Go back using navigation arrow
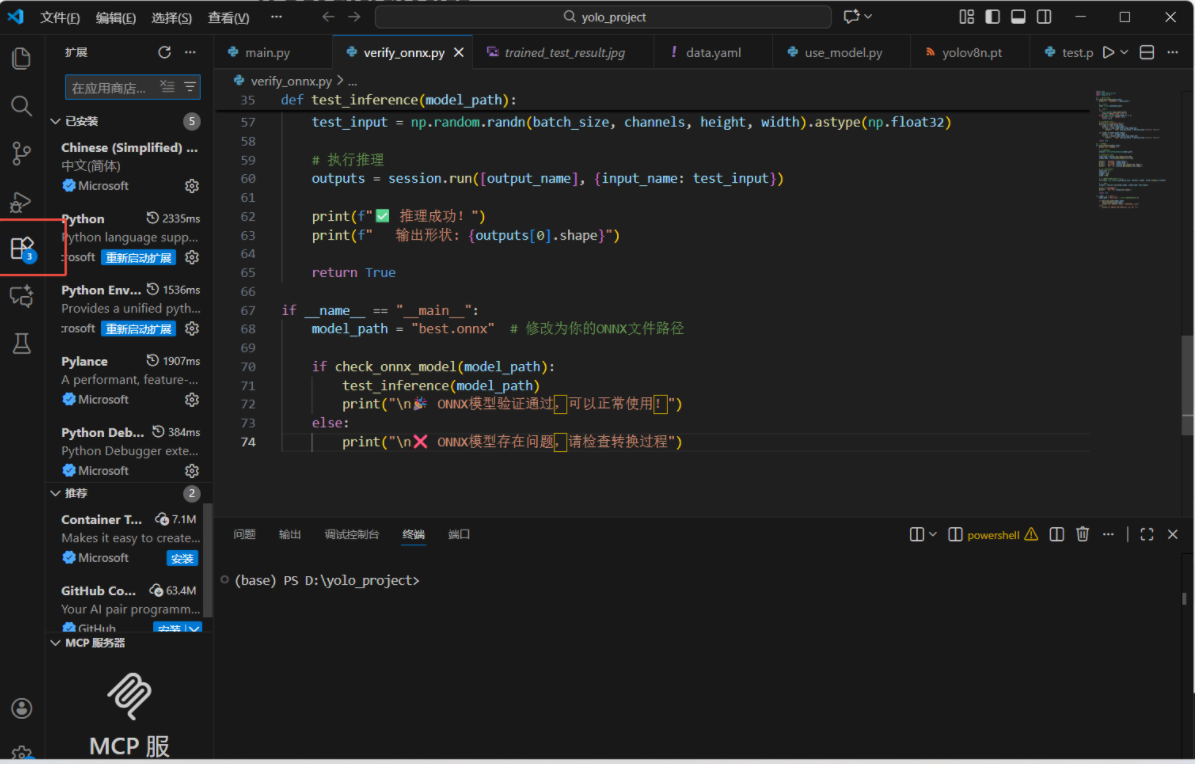This screenshot has height=764, width=1196. [328, 17]
